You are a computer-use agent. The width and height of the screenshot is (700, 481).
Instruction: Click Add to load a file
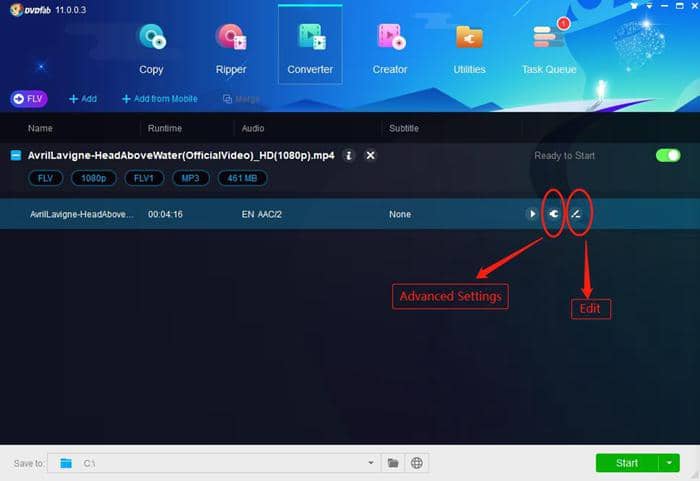83,99
